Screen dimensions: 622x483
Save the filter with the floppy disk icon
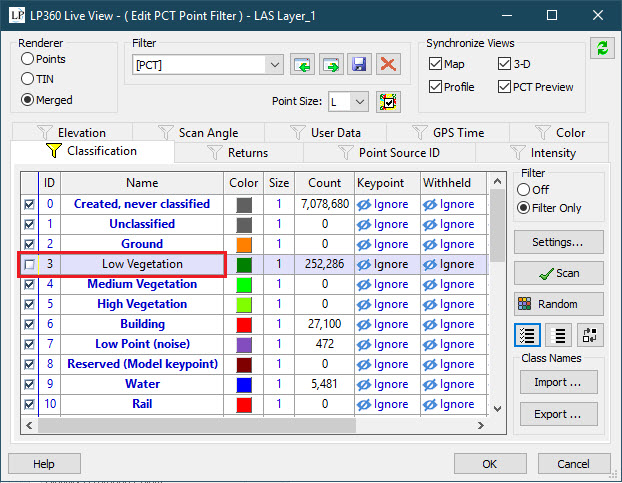point(359,64)
